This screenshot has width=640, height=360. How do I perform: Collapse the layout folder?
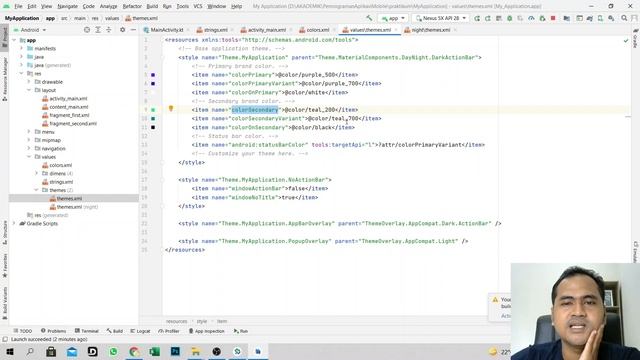pyautogui.click(x=29, y=90)
